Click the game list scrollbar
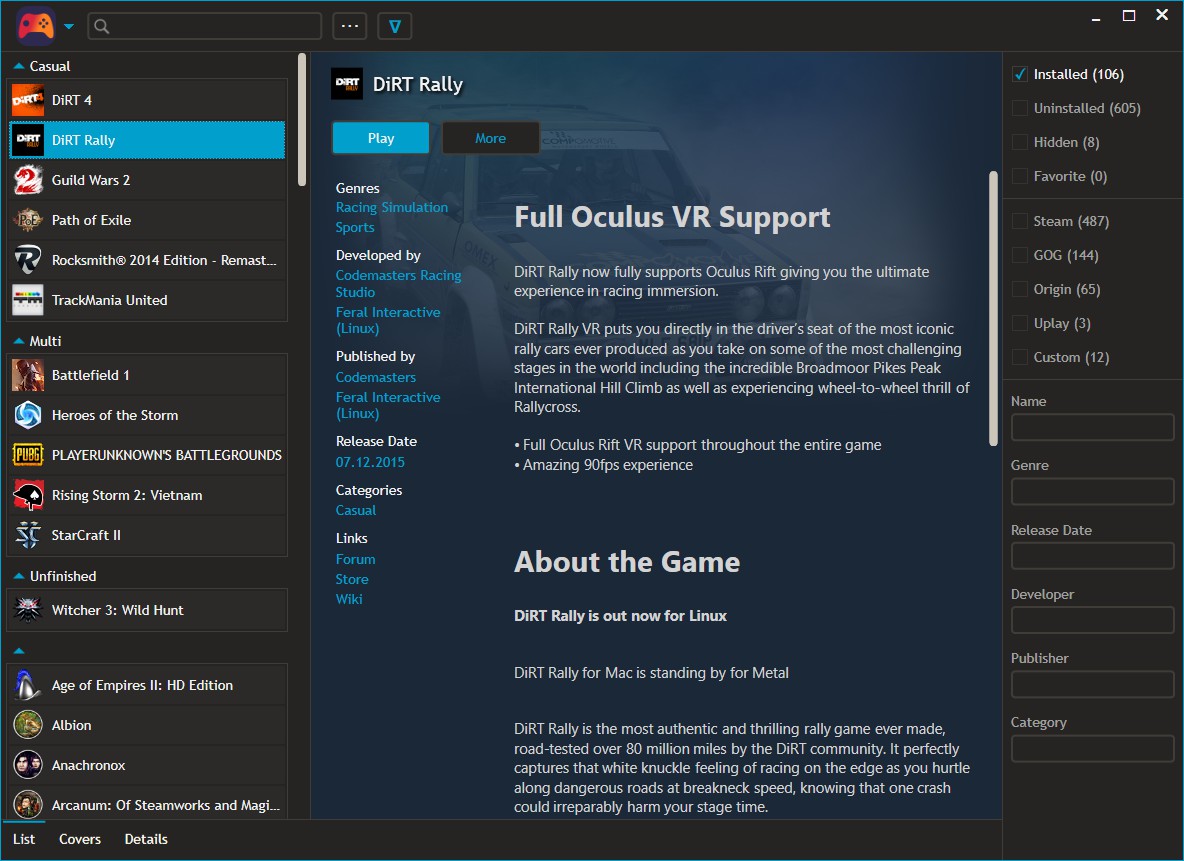1184x861 pixels. (302, 119)
